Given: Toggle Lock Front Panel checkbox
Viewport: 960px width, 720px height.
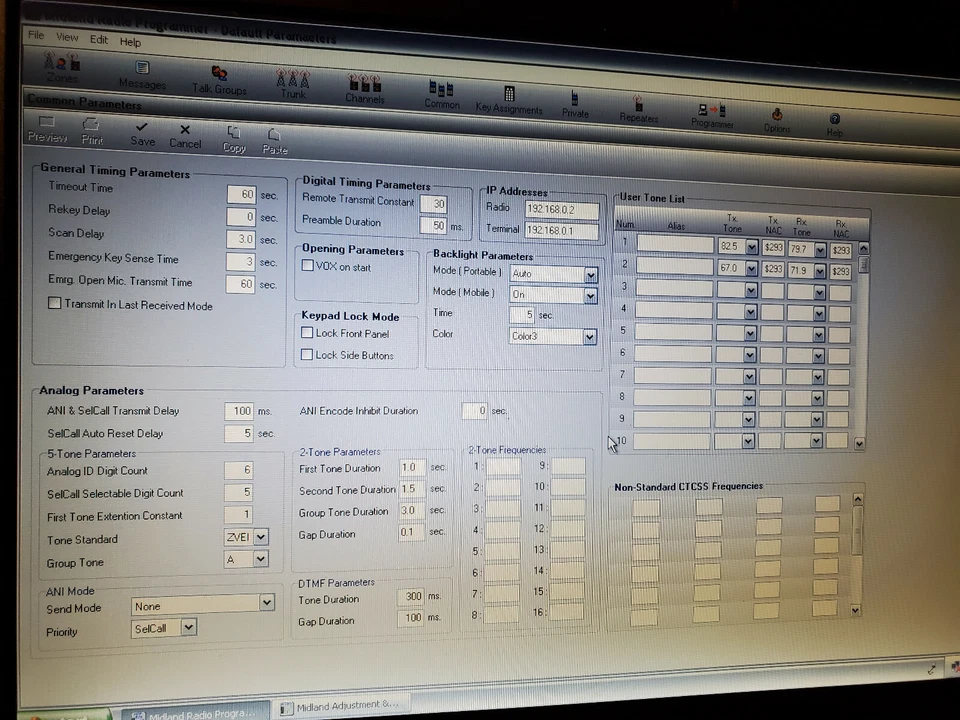Looking at the screenshot, I should (x=307, y=332).
